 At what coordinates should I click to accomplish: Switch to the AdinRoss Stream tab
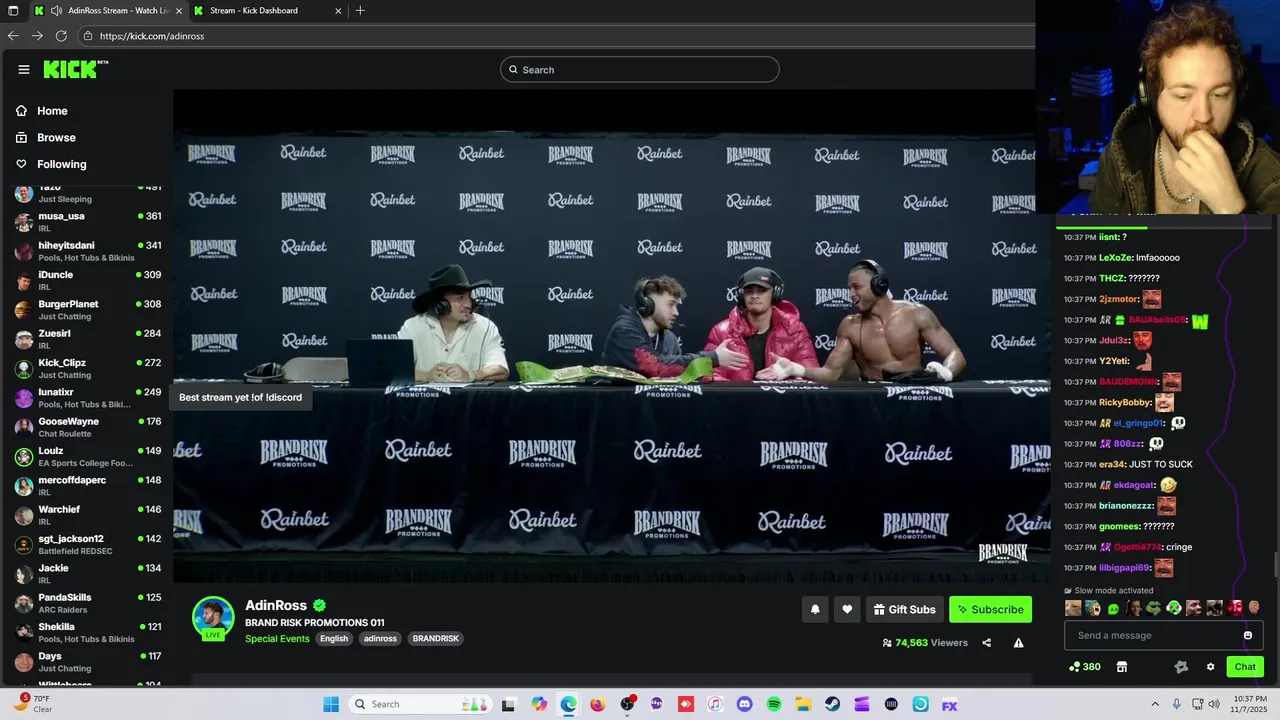point(108,11)
